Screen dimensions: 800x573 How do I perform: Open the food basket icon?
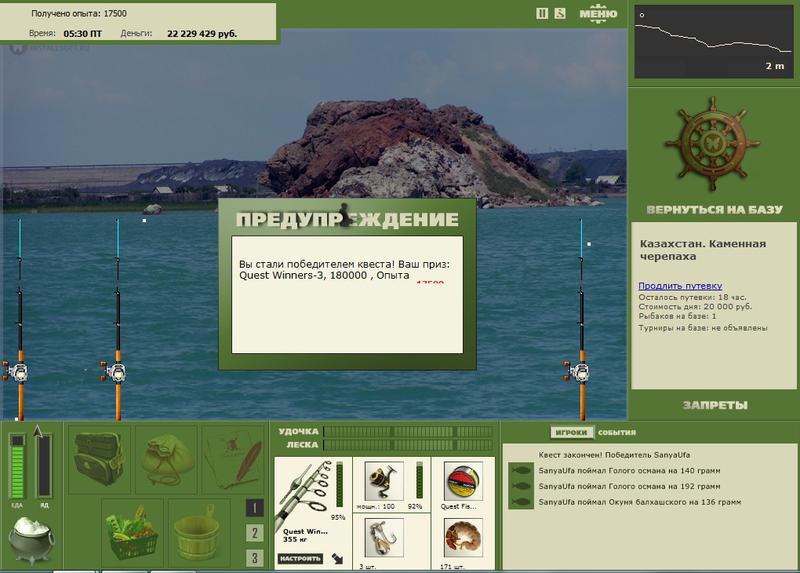(132, 532)
